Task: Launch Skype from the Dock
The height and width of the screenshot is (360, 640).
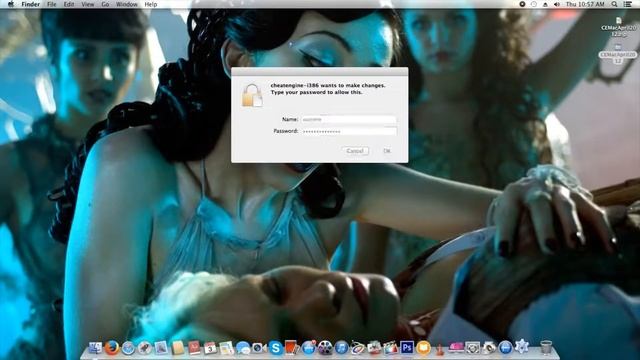Action: click(x=276, y=348)
